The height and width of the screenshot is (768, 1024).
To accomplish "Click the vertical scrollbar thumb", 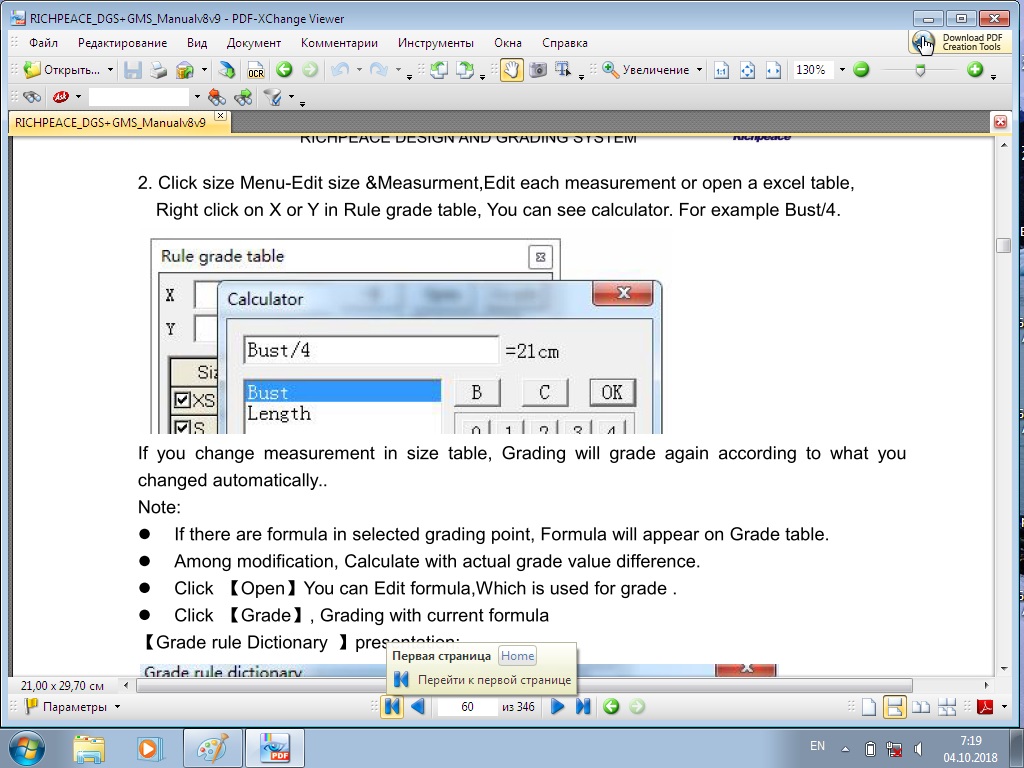I will pyautogui.click(x=1004, y=246).
